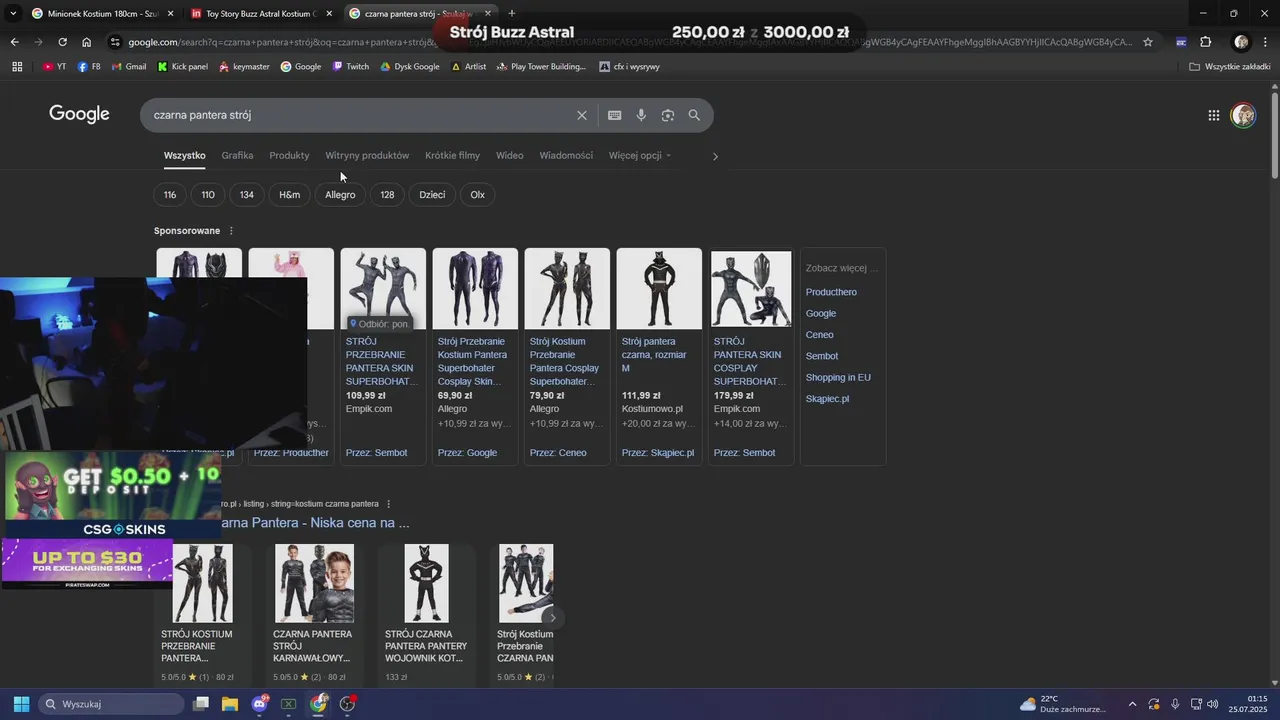Bookmark this page with the star icon

1148,42
